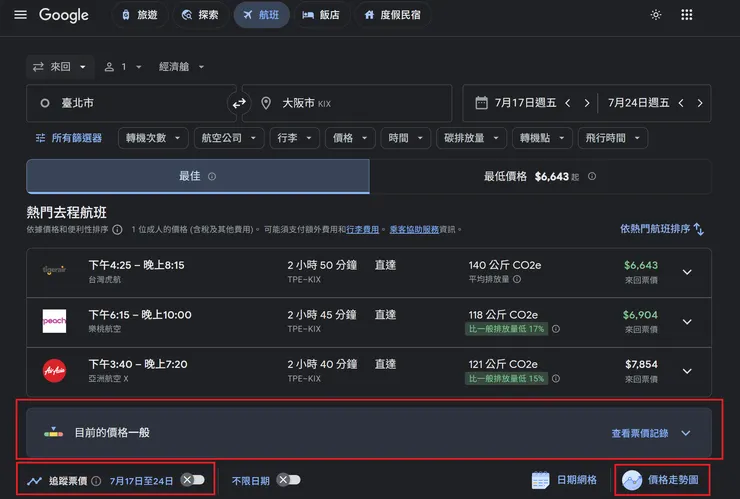Open the 飛行時間 filter dropdown

pyautogui.click(x=613, y=138)
